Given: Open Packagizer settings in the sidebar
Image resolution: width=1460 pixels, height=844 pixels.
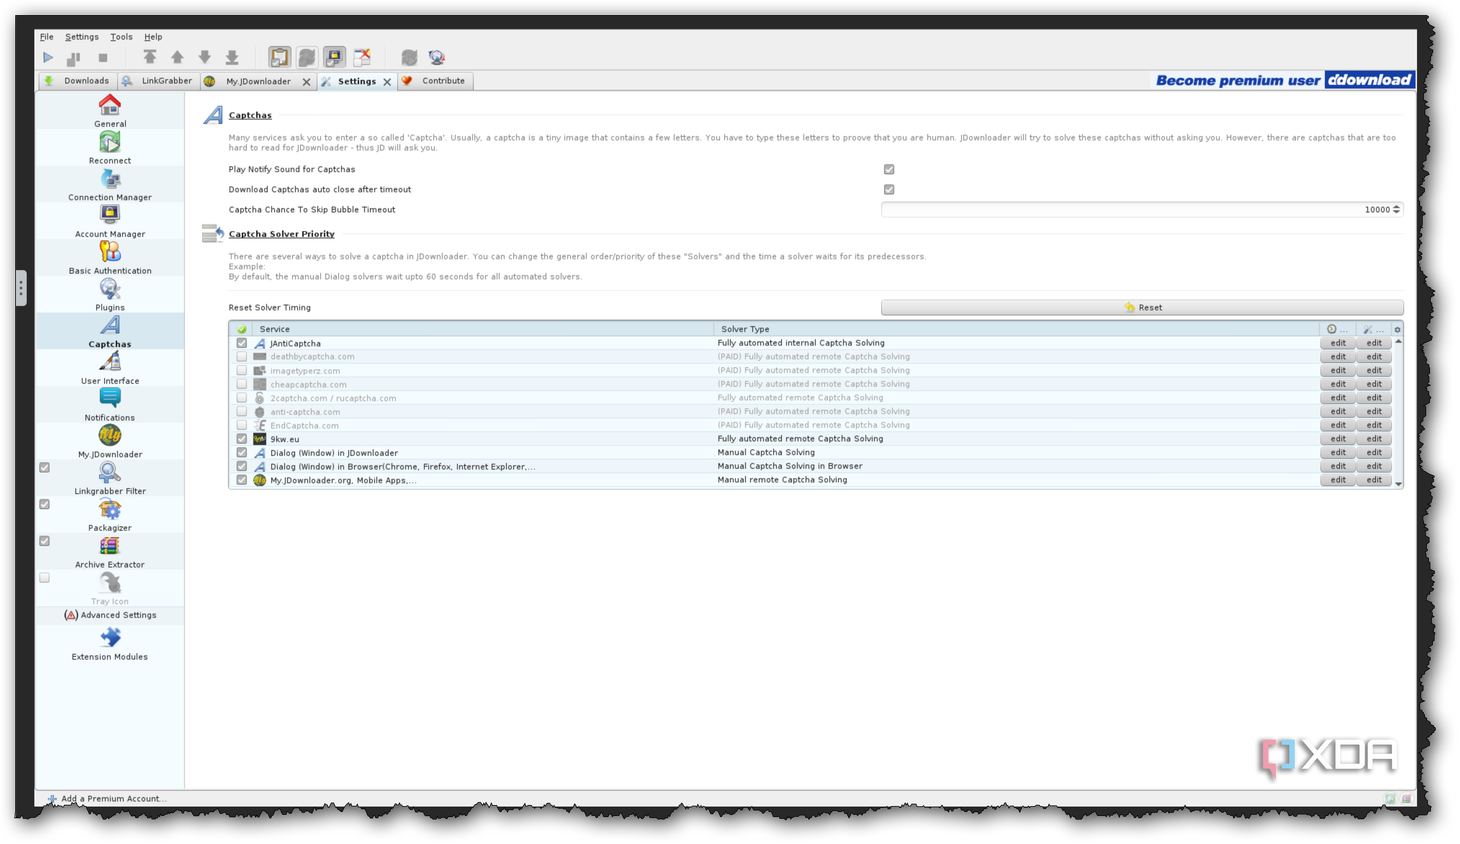Looking at the screenshot, I should (x=110, y=515).
